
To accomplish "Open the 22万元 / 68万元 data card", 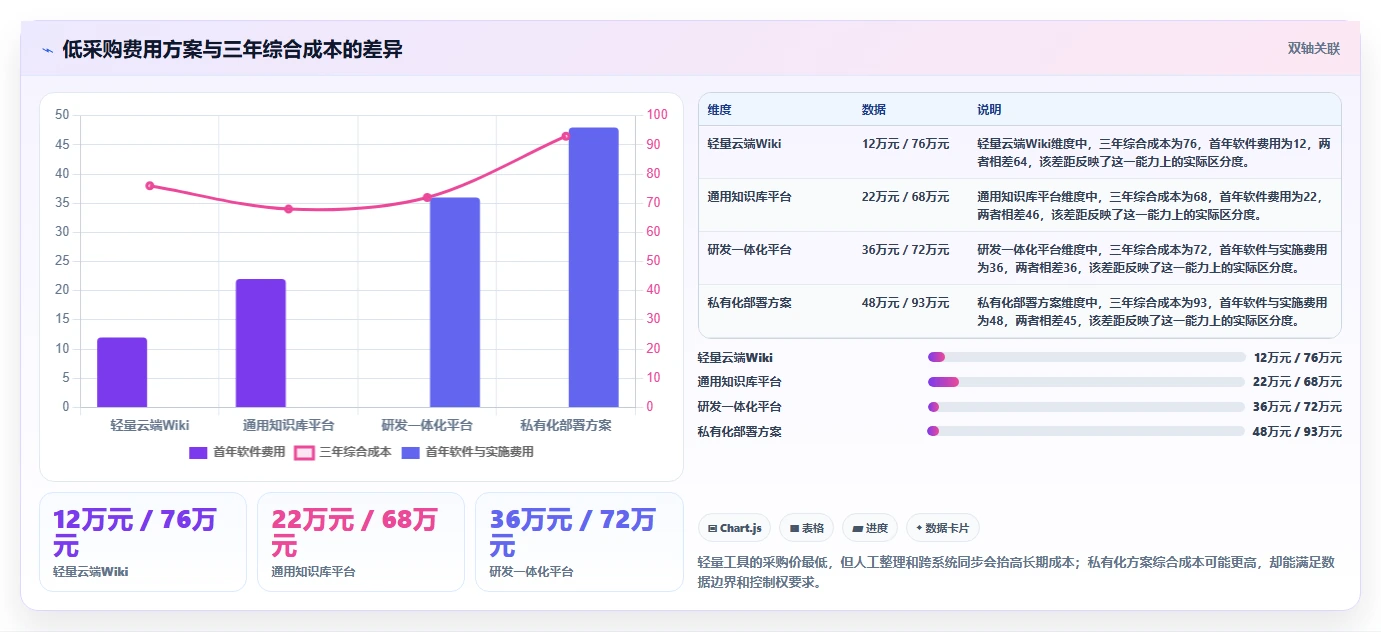I will click(x=361, y=542).
